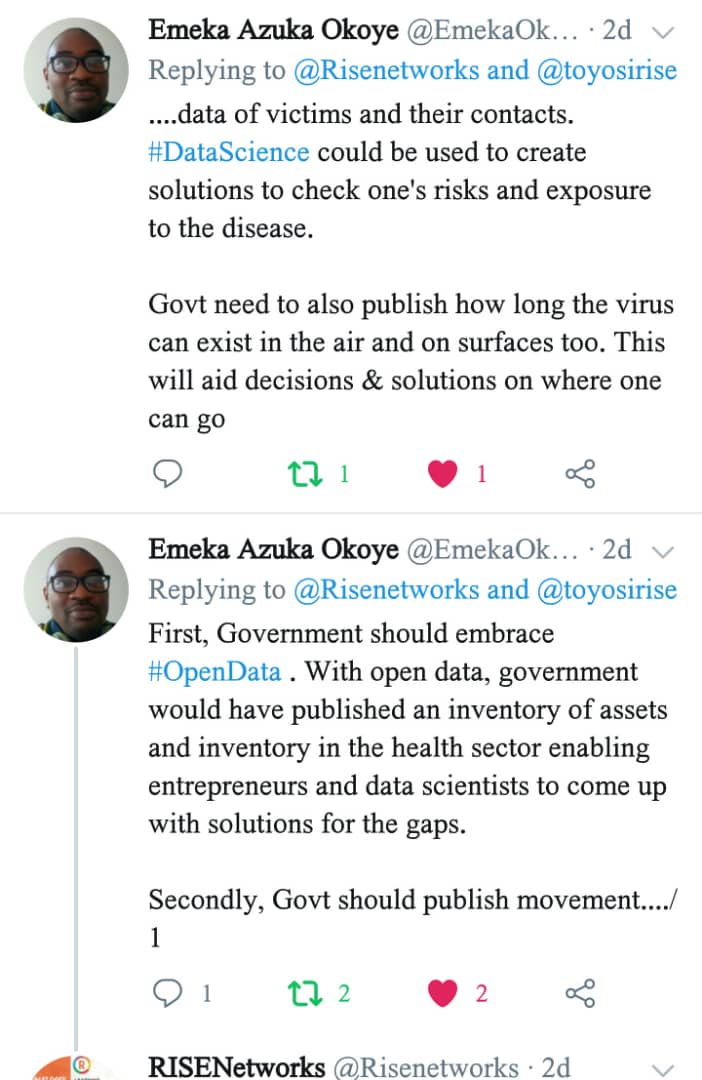Open the first tweet's options chevron

662,31
